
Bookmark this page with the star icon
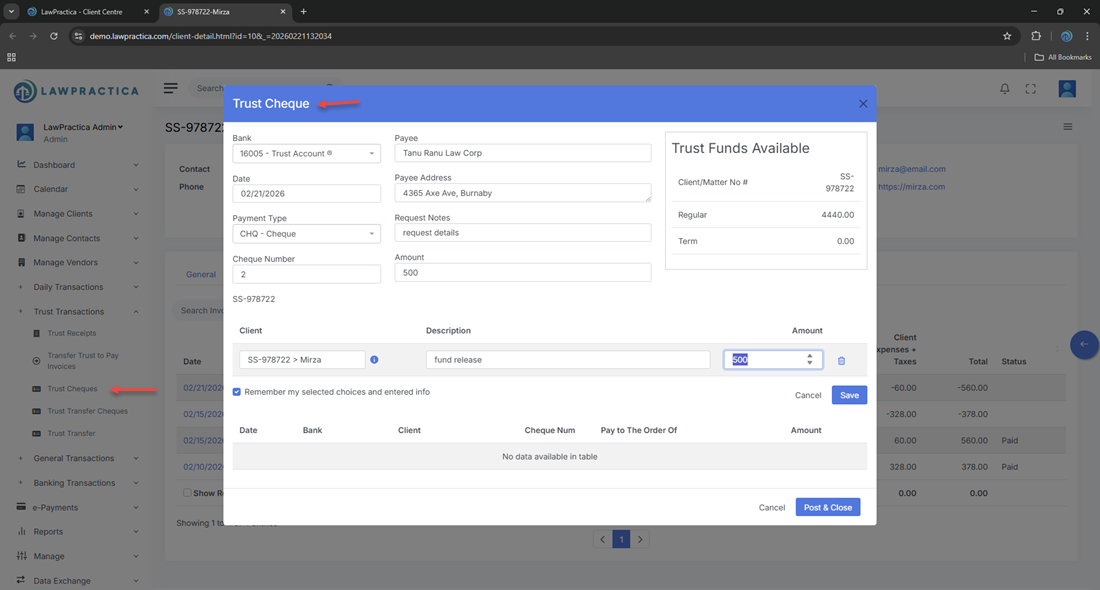click(x=1007, y=36)
